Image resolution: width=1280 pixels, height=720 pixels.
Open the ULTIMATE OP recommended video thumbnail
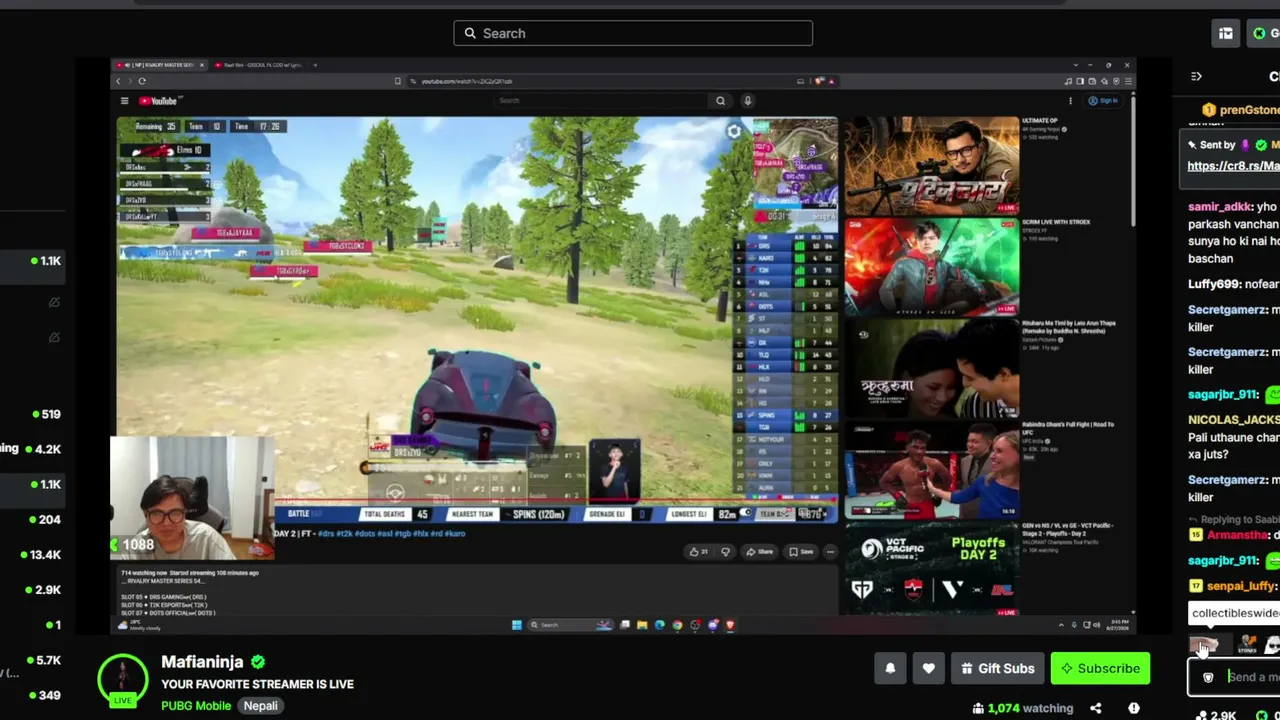click(932, 165)
